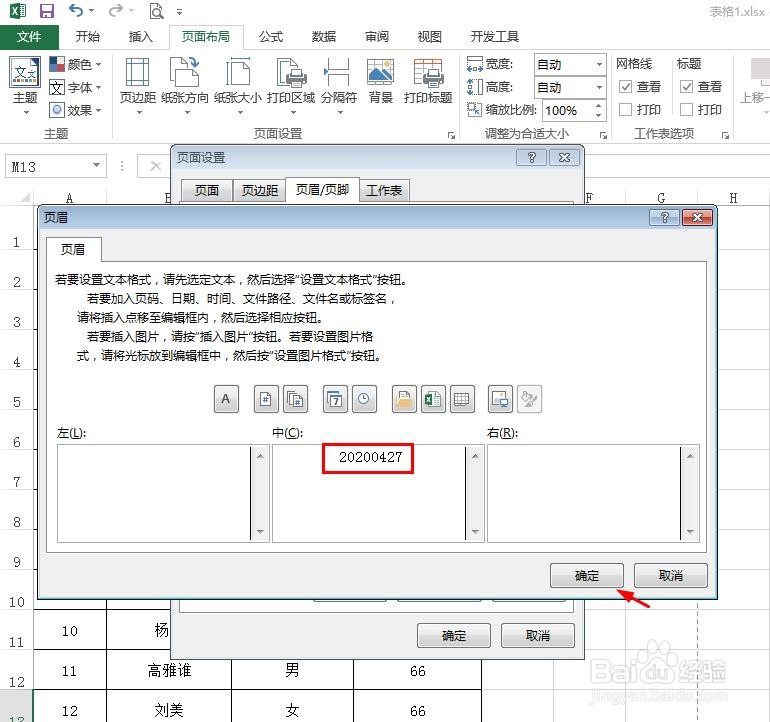Expand the Name Box dropdown arrow

pos(97,166)
